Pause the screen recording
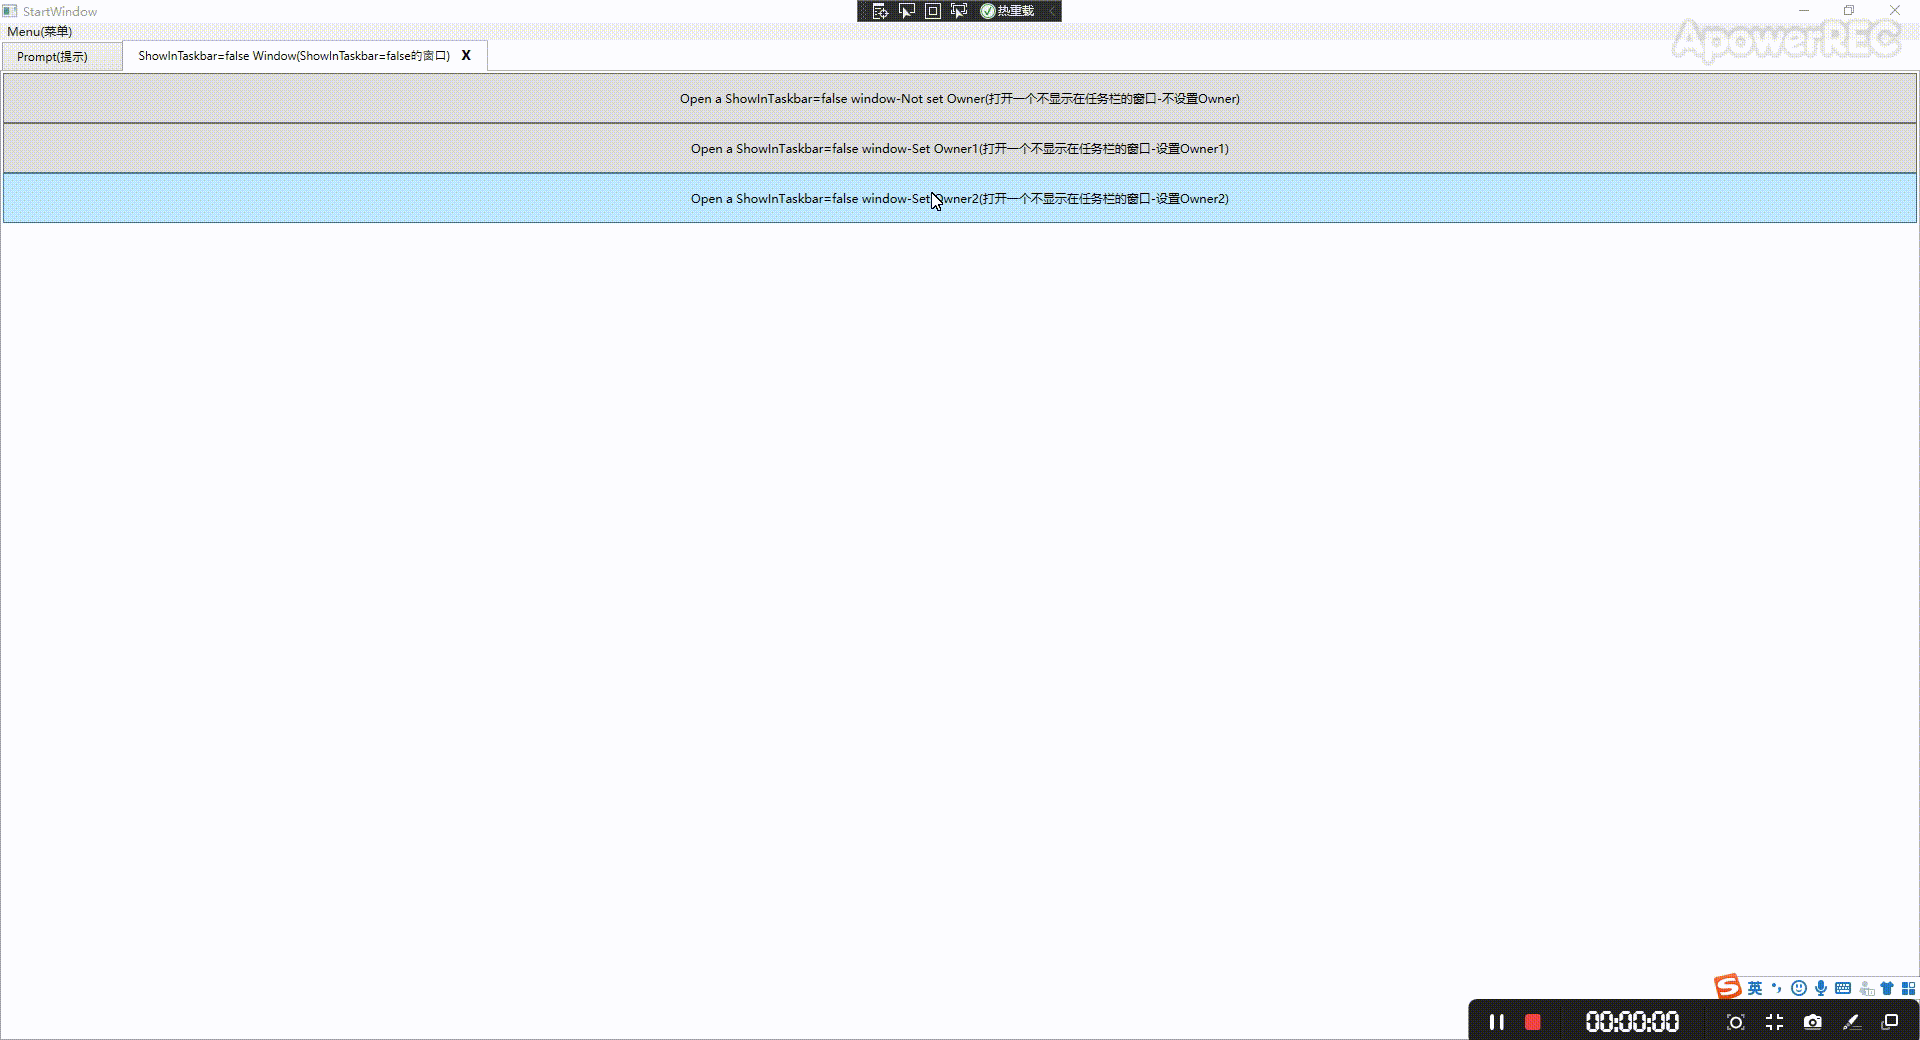 (x=1496, y=1022)
